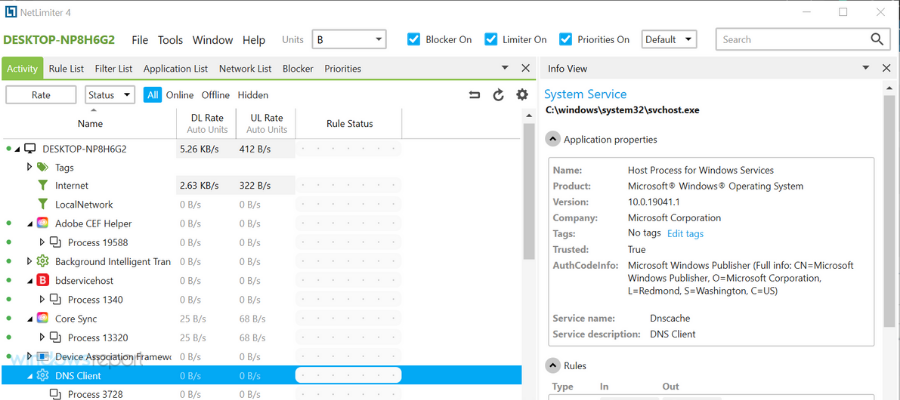Image resolution: width=900 pixels, height=400 pixels.
Task: Open the Window menu
Action: [x=212, y=40]
